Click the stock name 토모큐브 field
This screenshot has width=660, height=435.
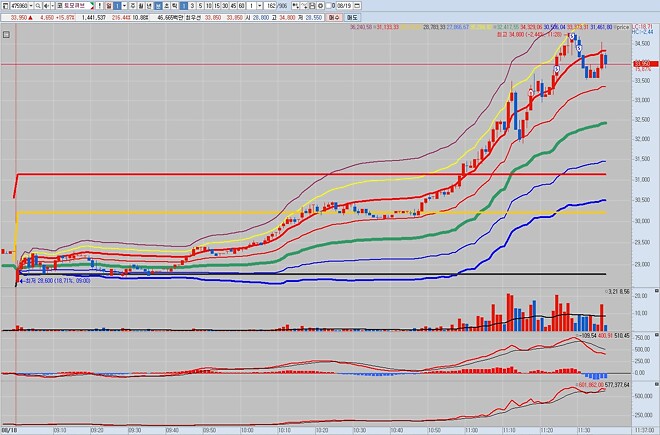click(75, 6)
